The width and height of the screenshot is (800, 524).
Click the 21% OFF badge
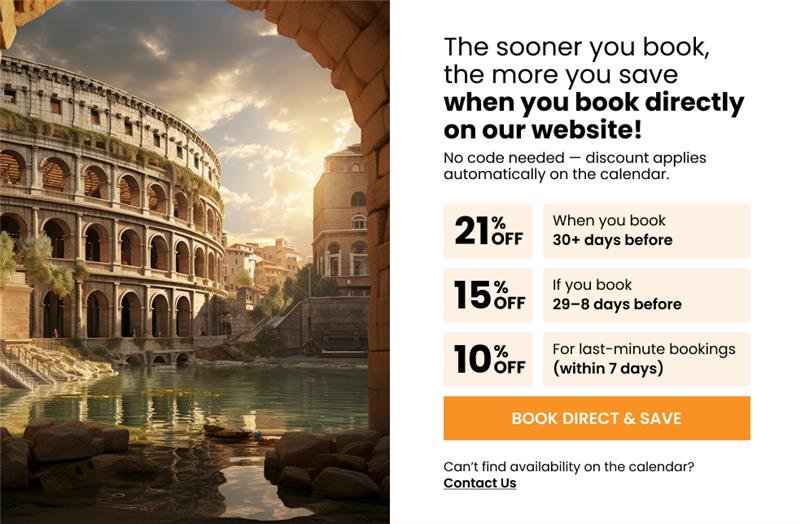[x=489, y=231]
